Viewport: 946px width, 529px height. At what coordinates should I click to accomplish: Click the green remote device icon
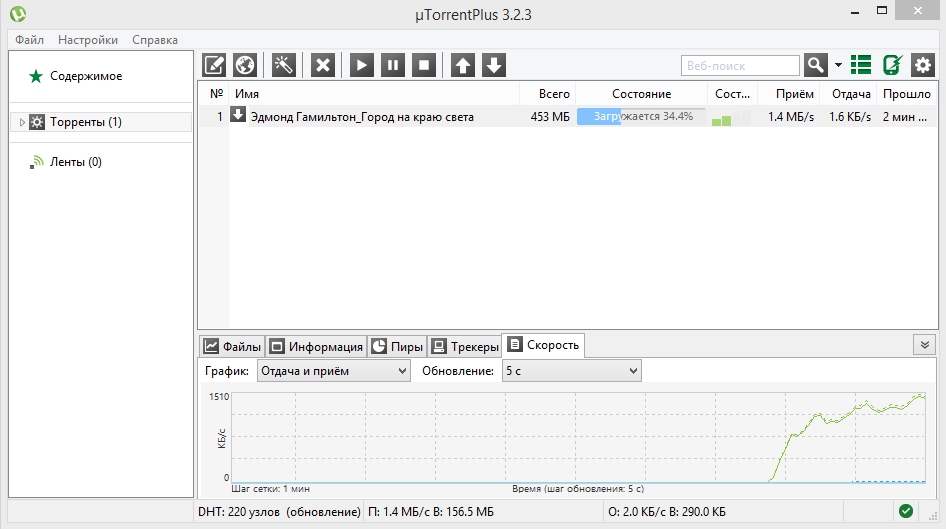point(892,65)
